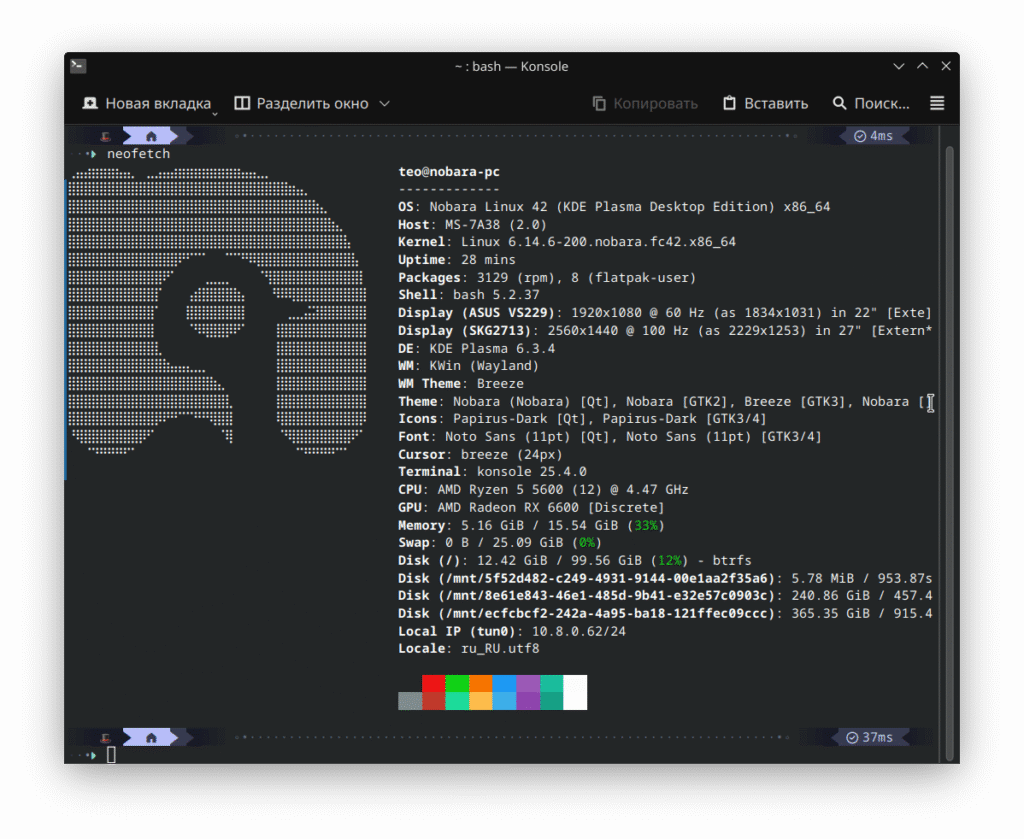The width and height of the screenshot is (1024, 839).
Task: Click the blue color block
Action: 504,684
